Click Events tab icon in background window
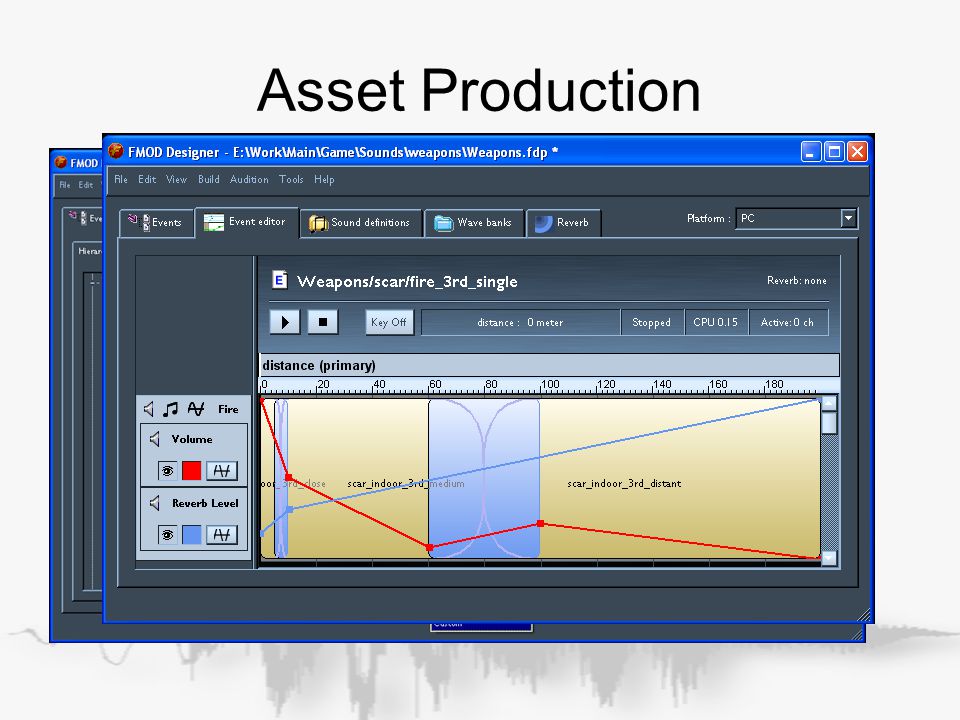The image size is (960, 720). click(x=78, y=217)
